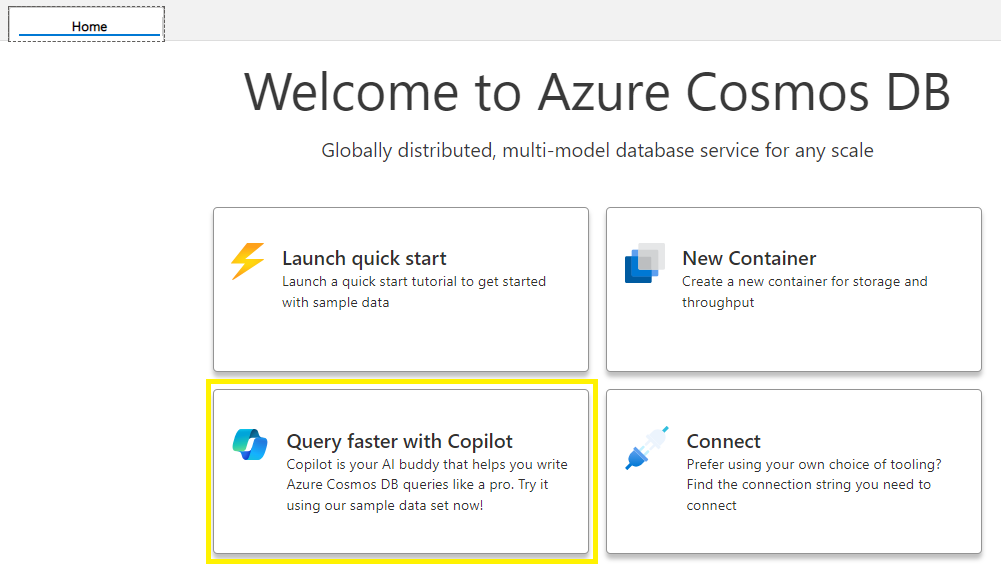Click the blank left pane below Home tab
Screen dimensions: 1001x576
coord(102,307)
